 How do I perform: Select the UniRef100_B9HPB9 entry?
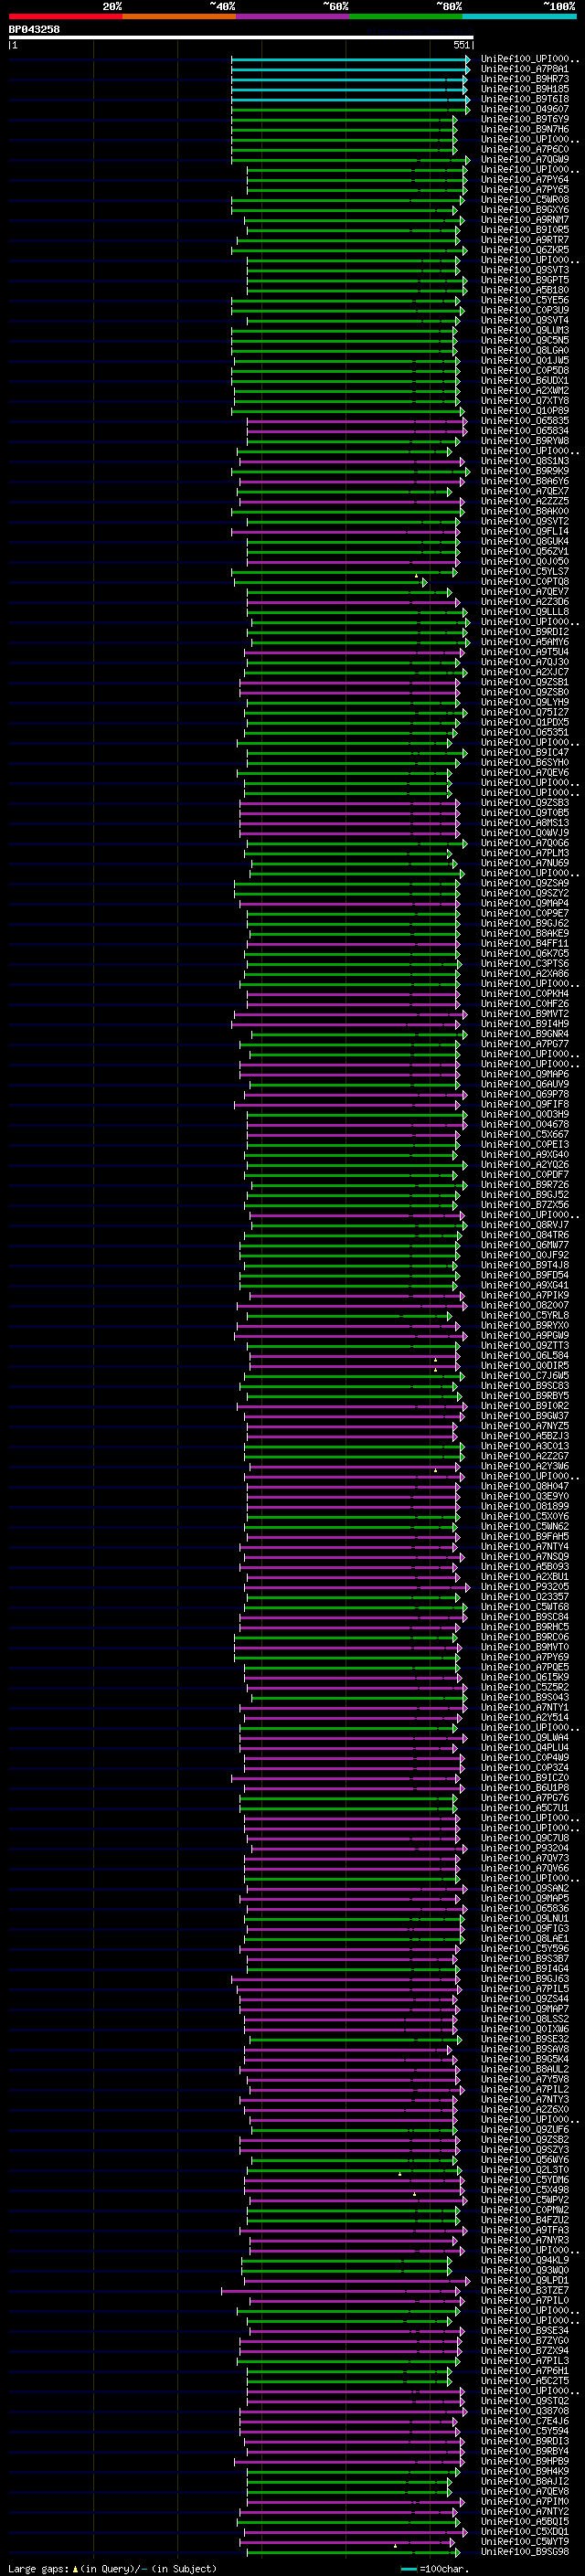click(x=525, y=2461)
